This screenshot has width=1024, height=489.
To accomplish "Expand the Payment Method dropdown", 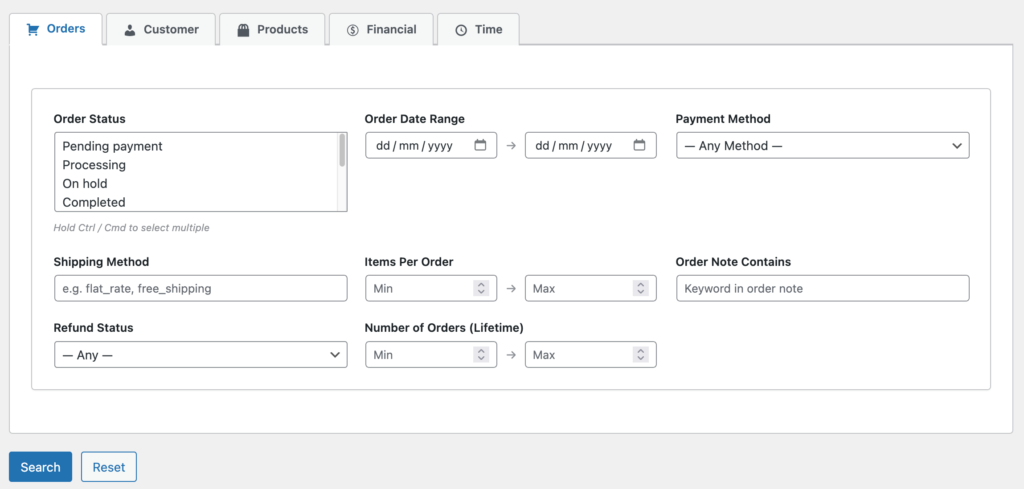I will [x=822, y=146].
